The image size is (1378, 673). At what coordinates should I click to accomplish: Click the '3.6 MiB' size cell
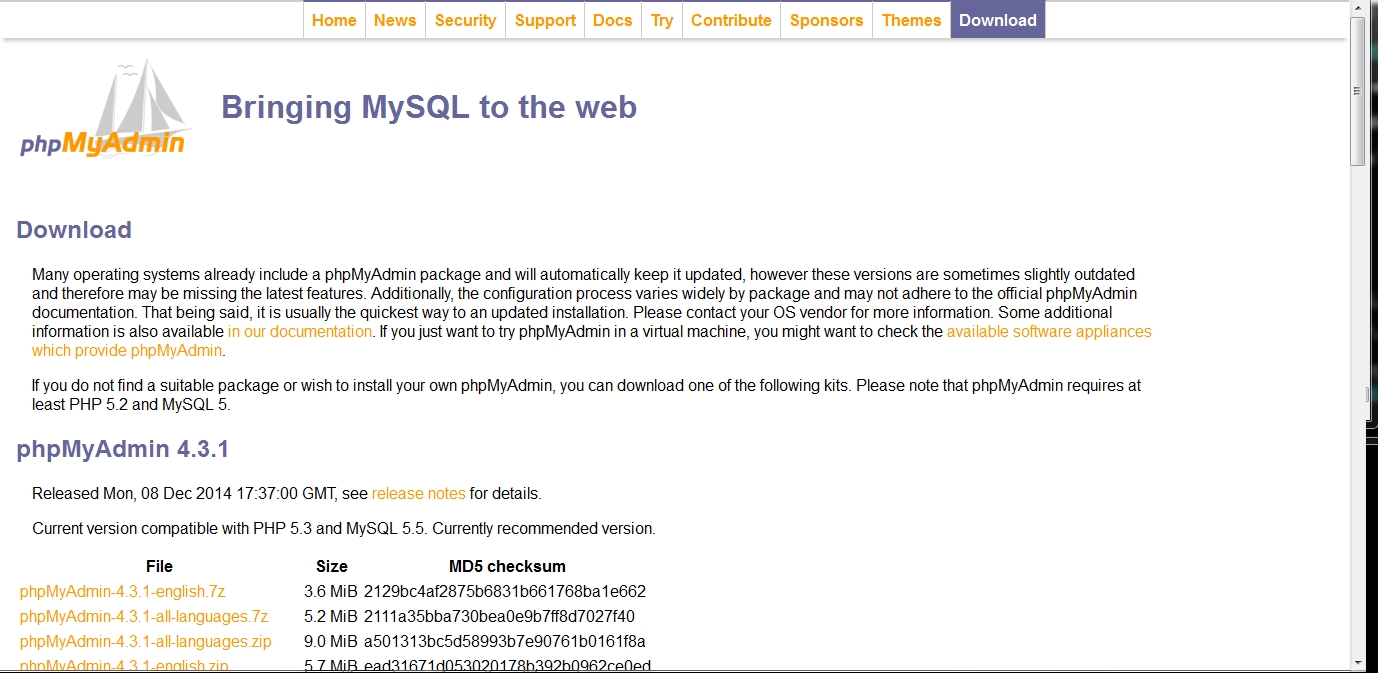331,592
